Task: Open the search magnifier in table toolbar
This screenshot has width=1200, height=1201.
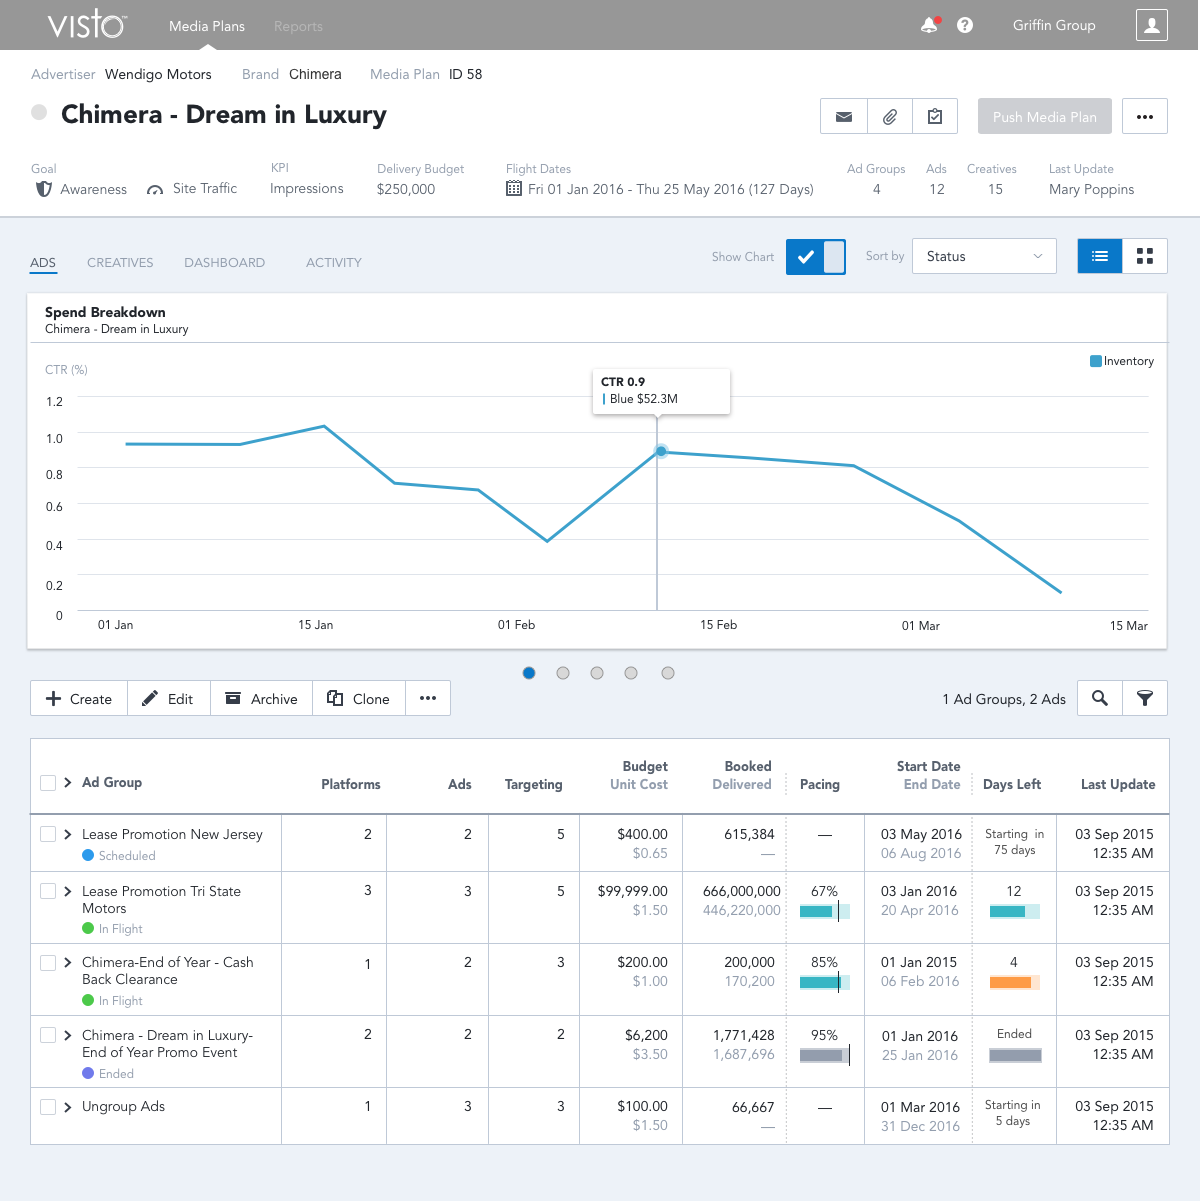Action: pyautogui.click(x=1100, y=698)
